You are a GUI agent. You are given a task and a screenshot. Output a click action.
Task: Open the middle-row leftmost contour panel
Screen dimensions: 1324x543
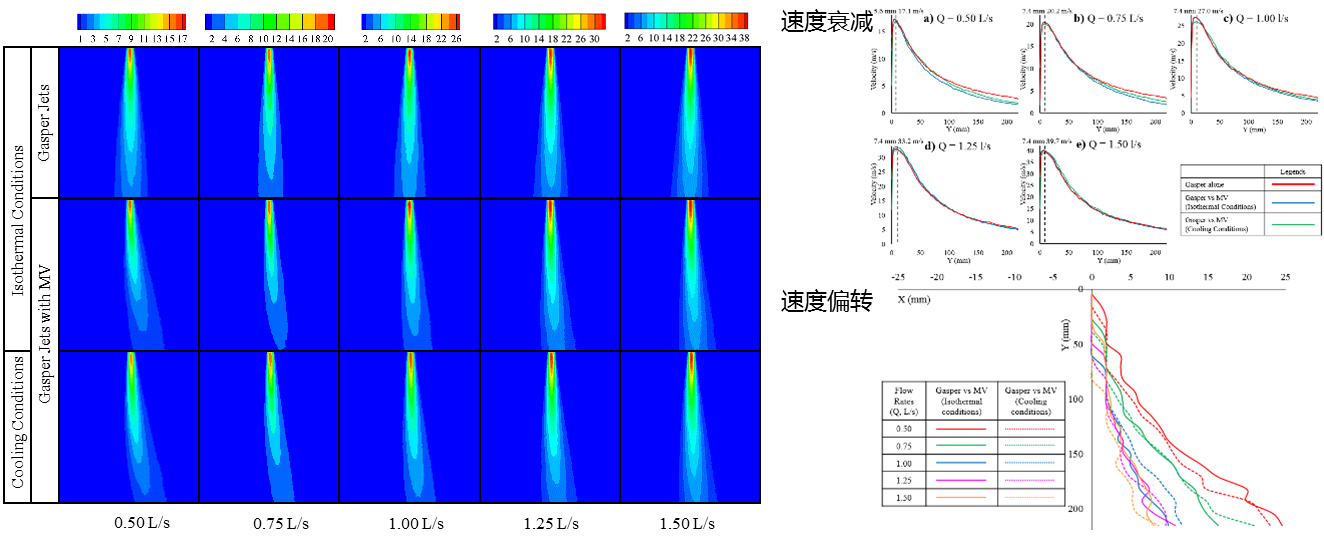coord(130,273)
